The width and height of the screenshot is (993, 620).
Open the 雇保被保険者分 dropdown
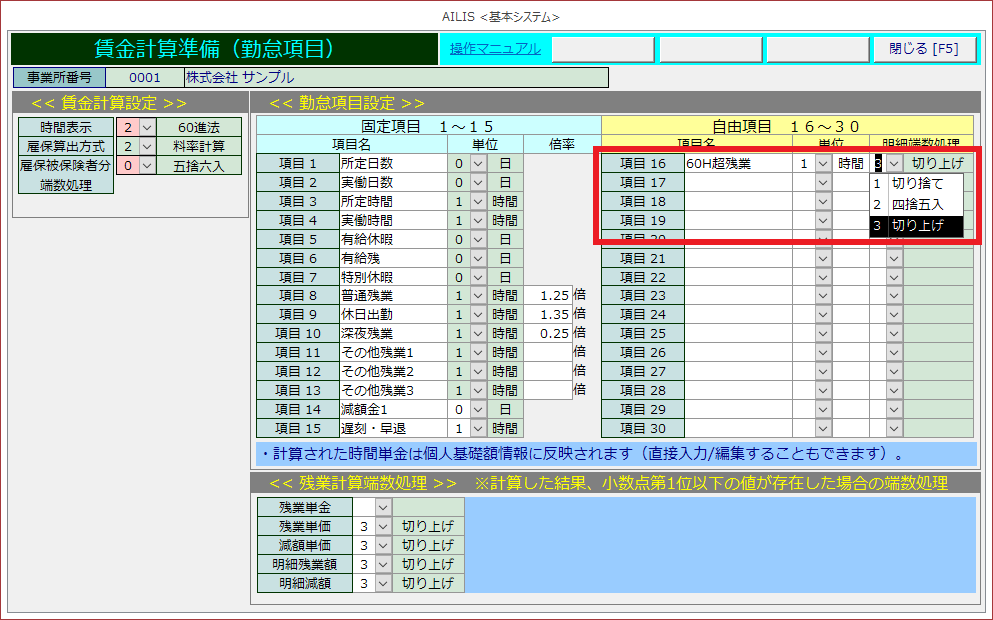click(147, 166)
